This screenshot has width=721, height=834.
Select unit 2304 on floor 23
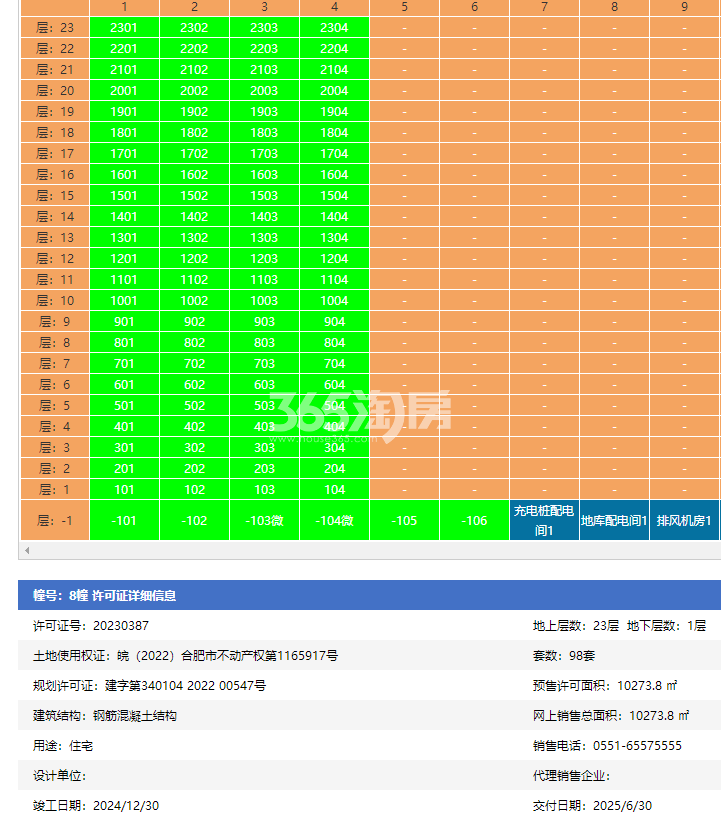tap(334, 28)
